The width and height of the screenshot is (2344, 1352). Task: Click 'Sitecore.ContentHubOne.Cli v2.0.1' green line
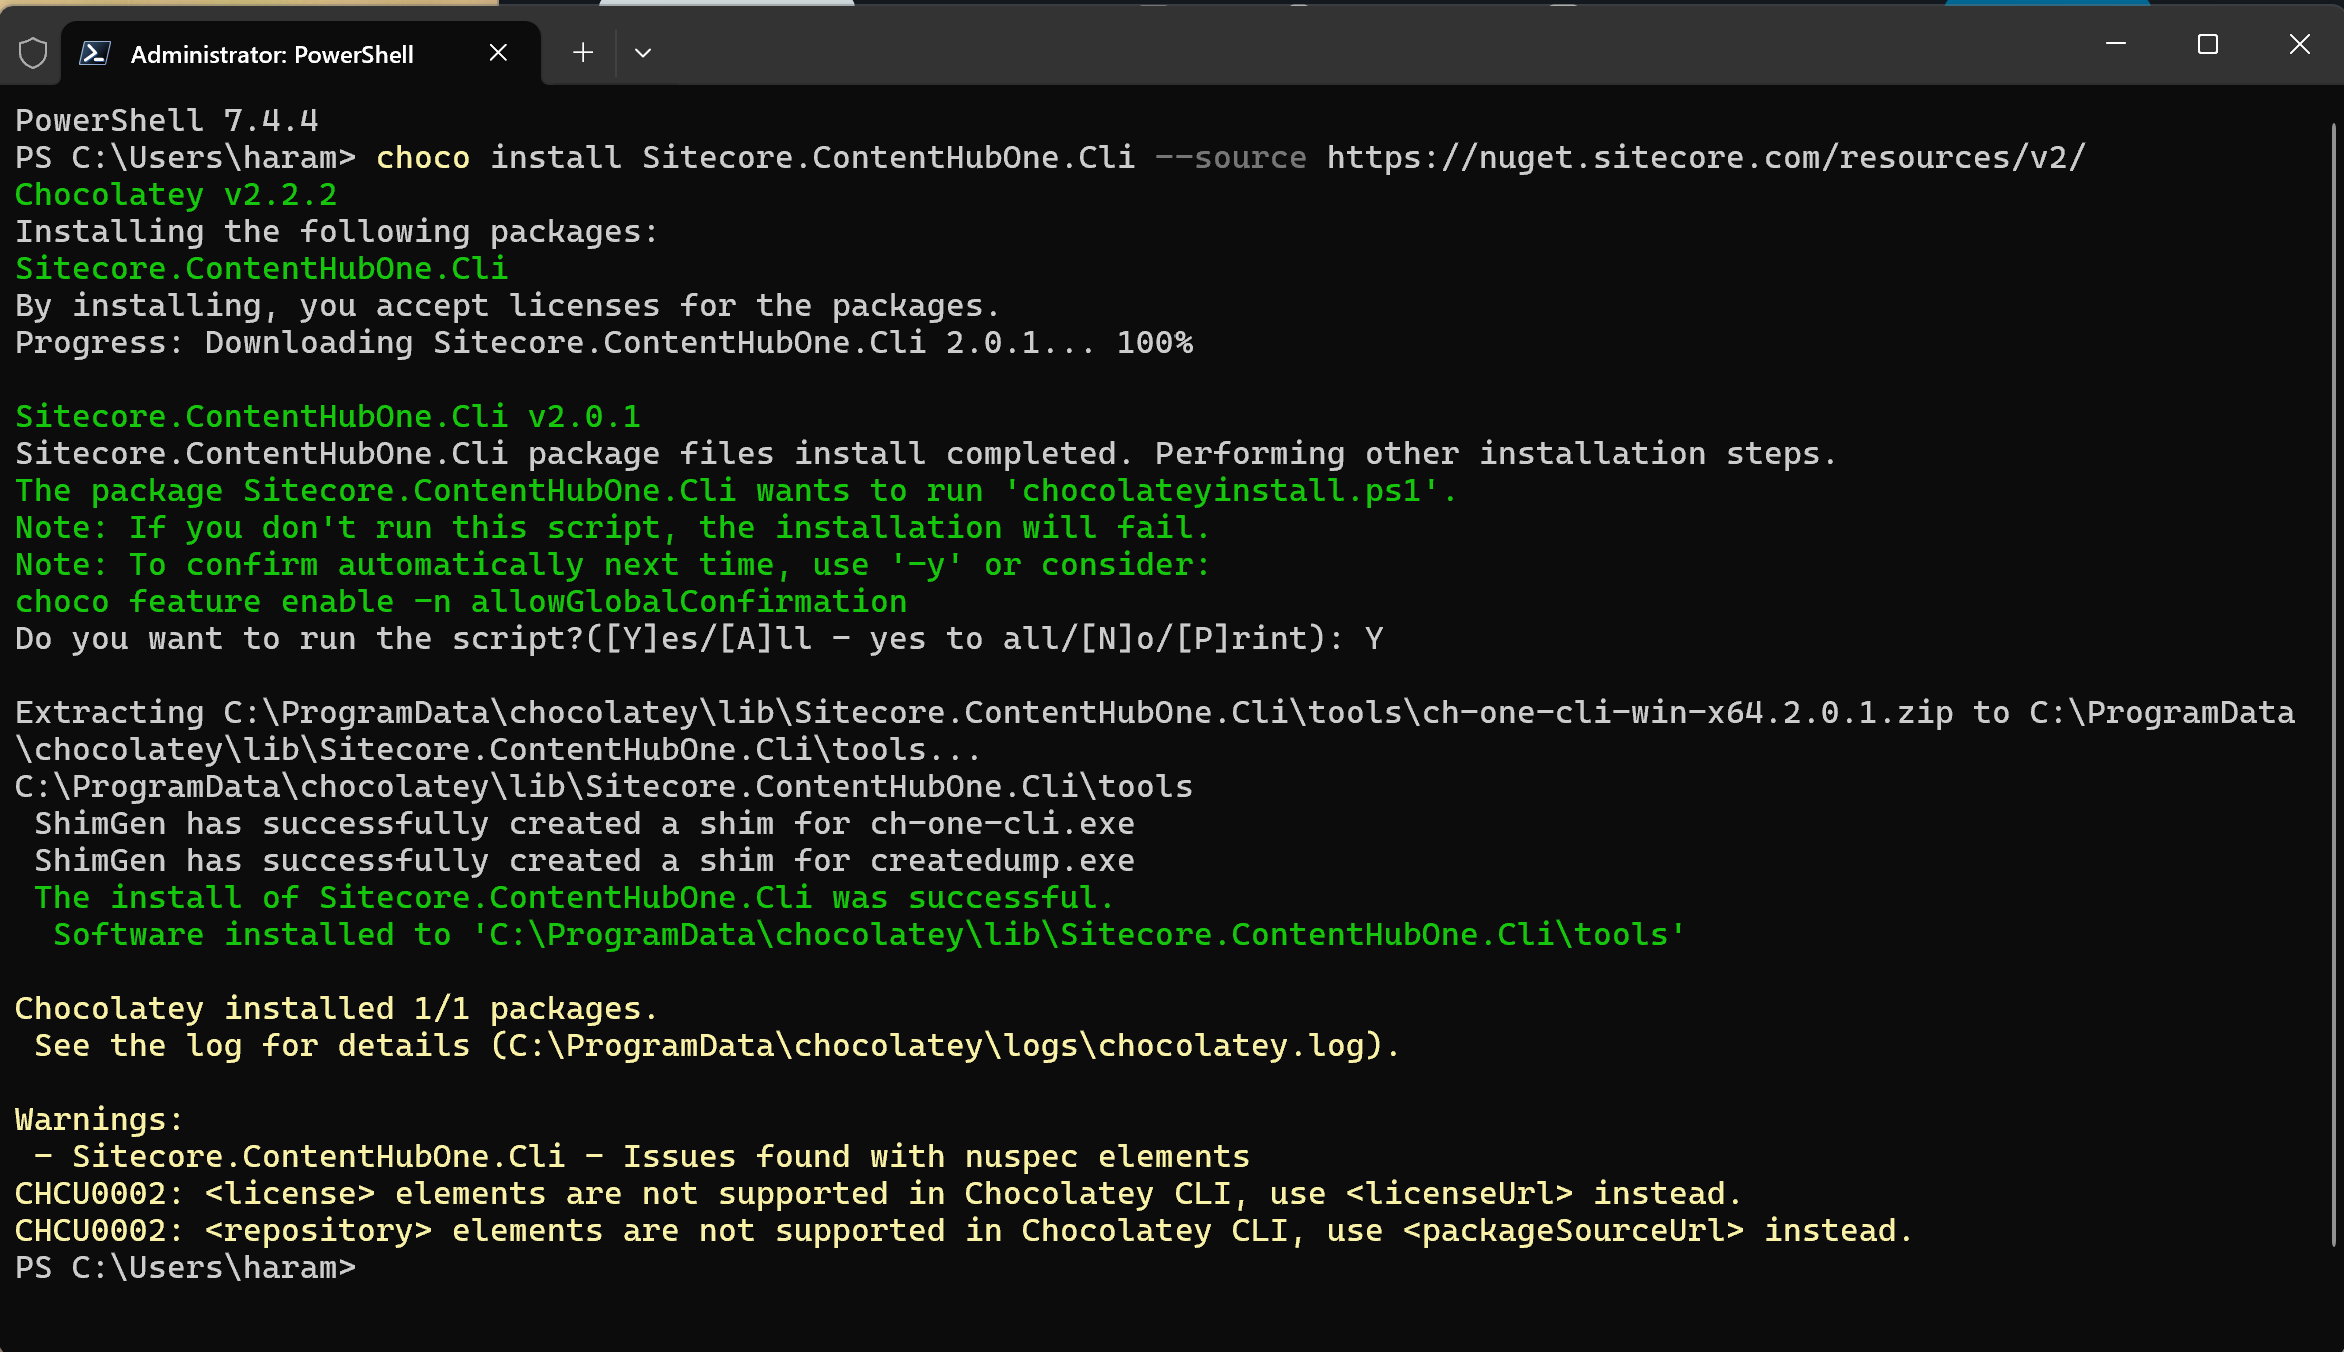tap(328, 417)
